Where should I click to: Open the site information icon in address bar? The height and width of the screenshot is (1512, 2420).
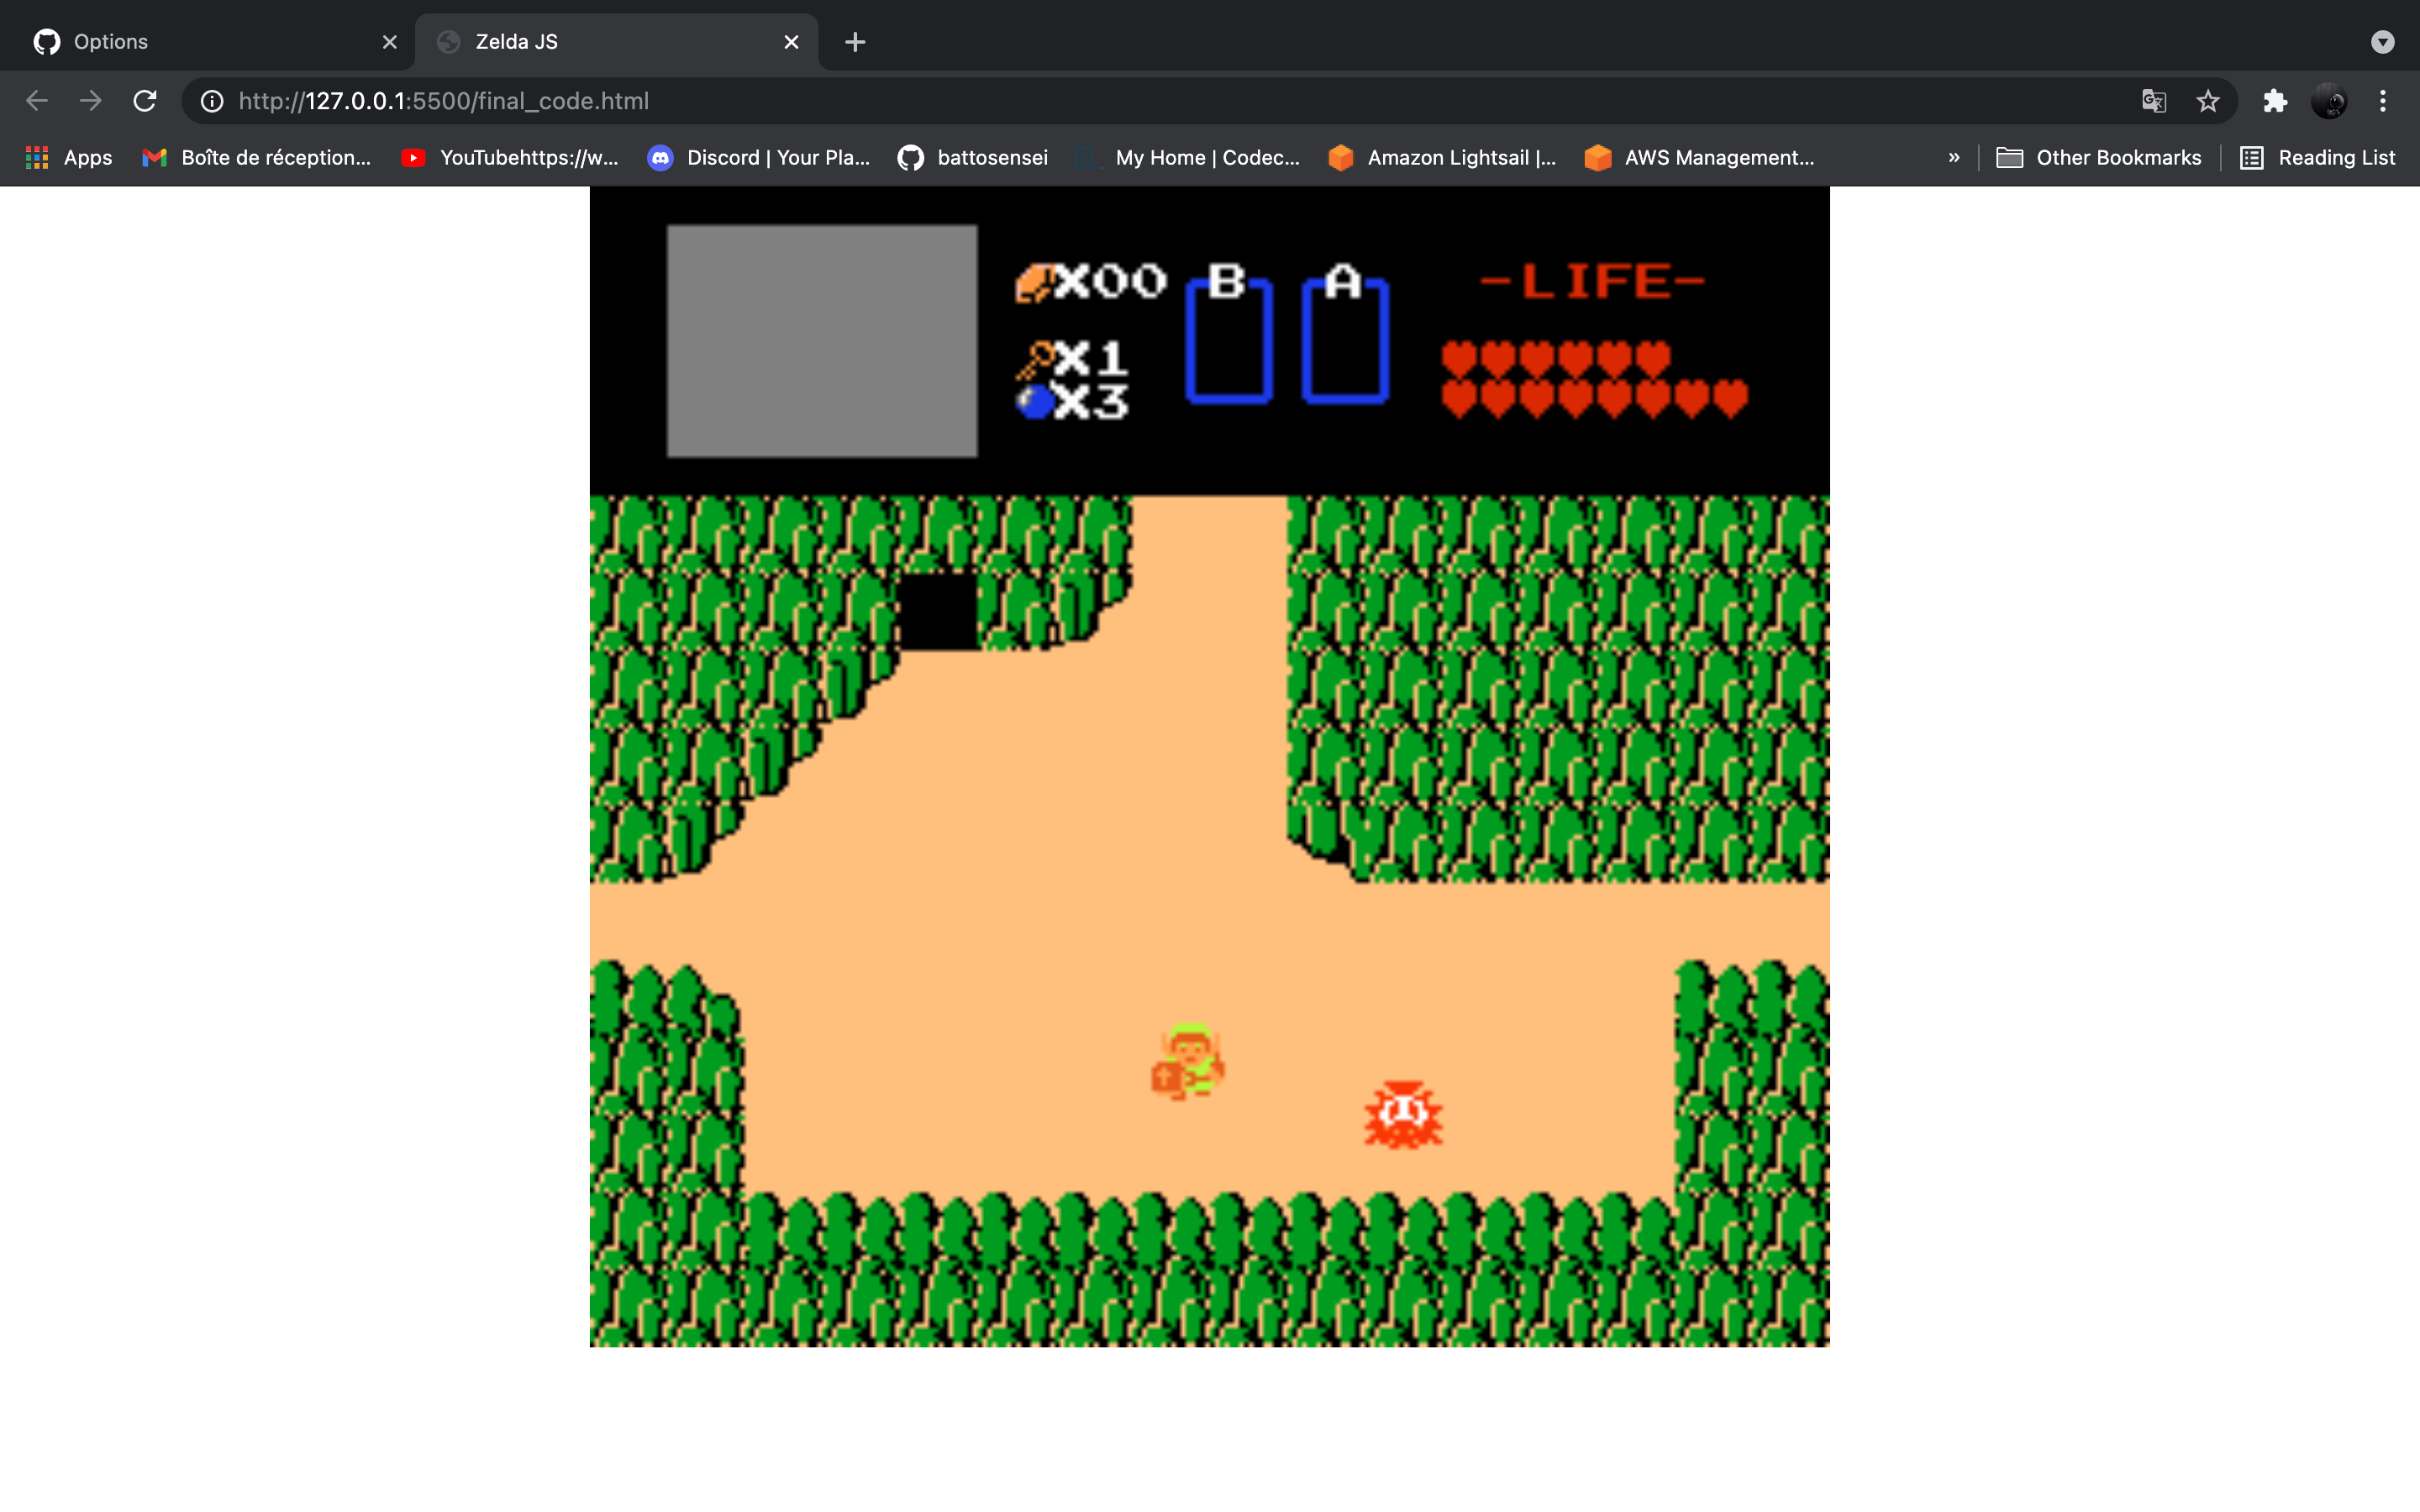(x=212, y=100)
